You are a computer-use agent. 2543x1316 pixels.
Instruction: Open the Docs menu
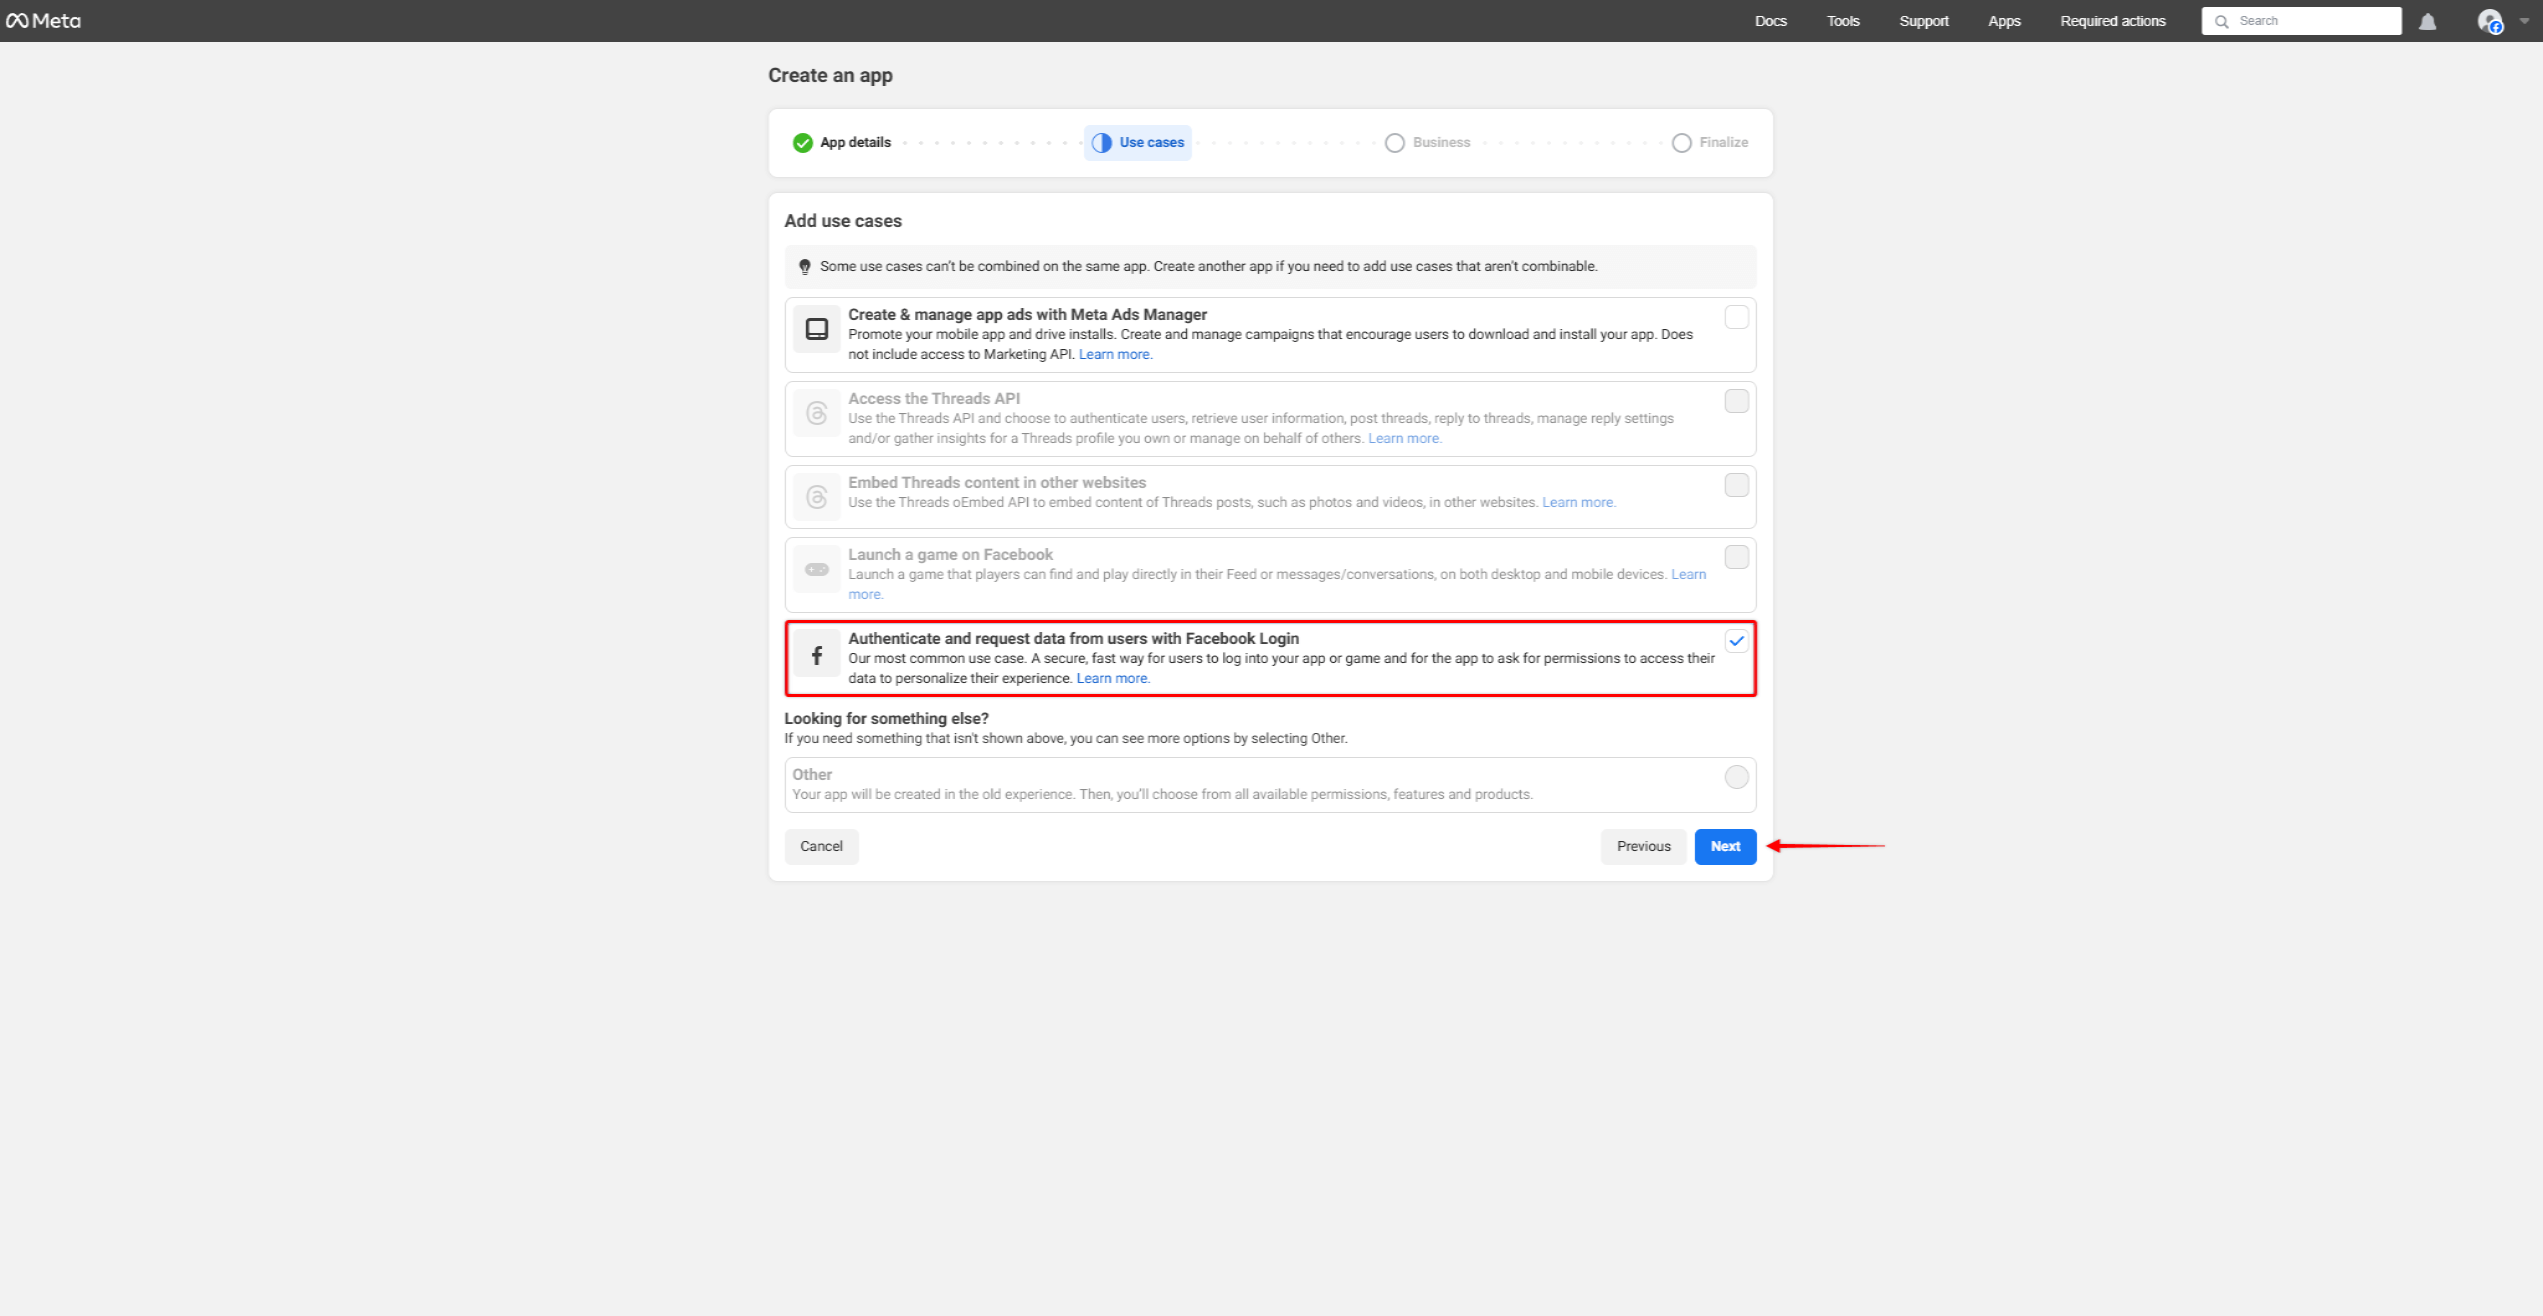(1770, 21)
